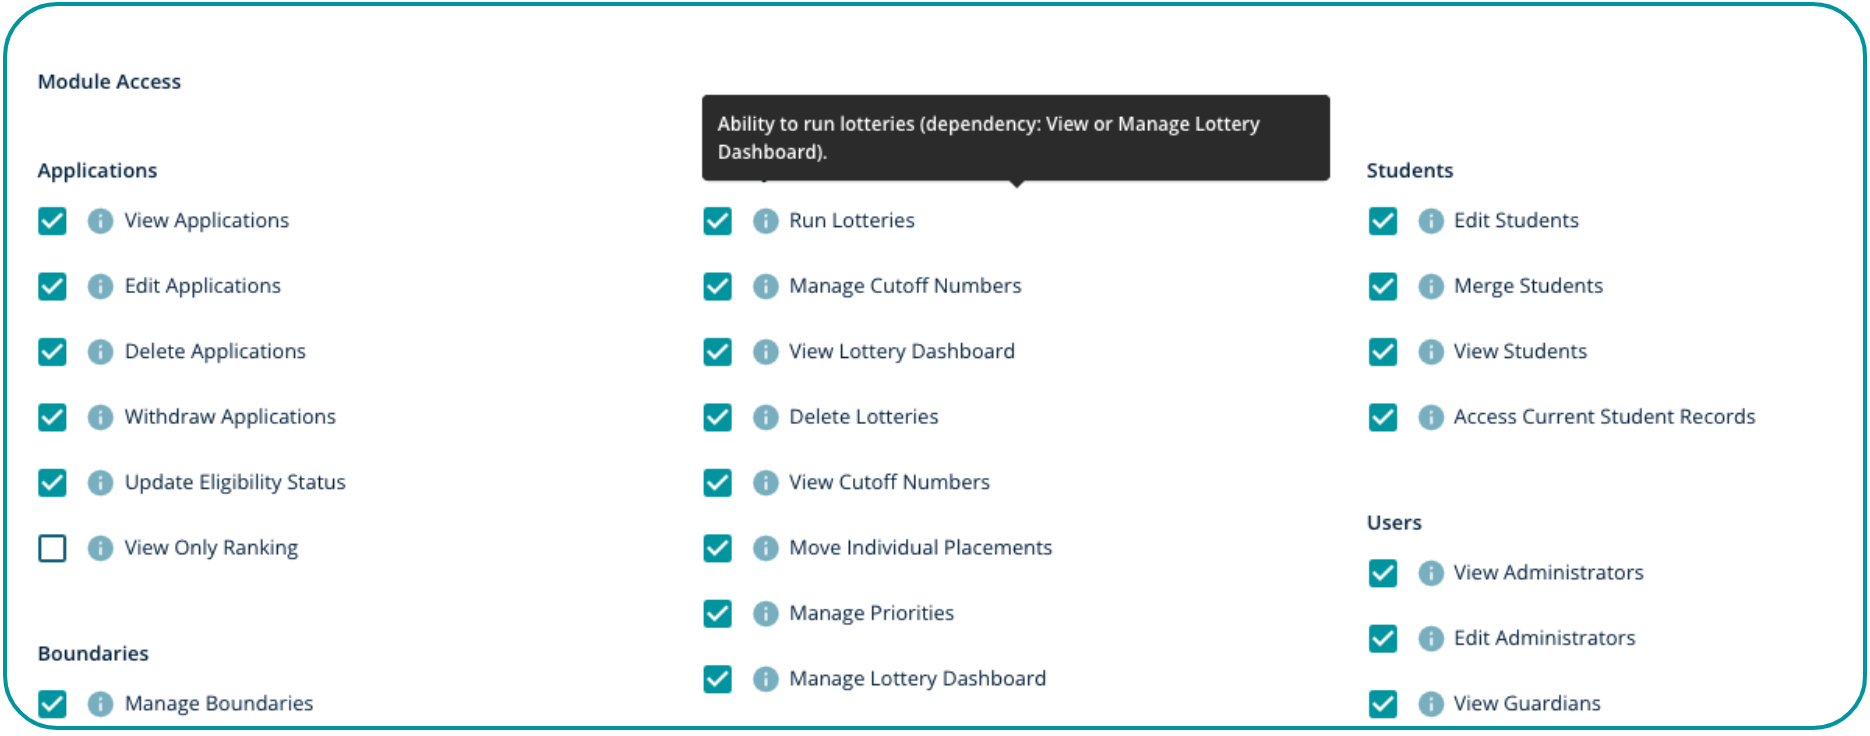Viewport: 1870px width, 736px height.
Task: Enable the View Only Ranking checkbox
Action: pos(52,548)
